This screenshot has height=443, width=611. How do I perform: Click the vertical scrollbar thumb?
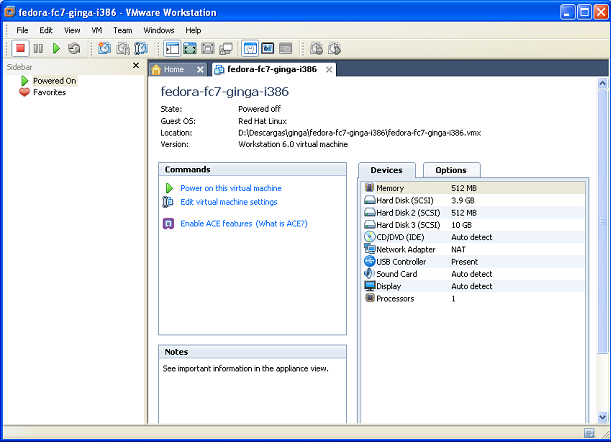602,221
